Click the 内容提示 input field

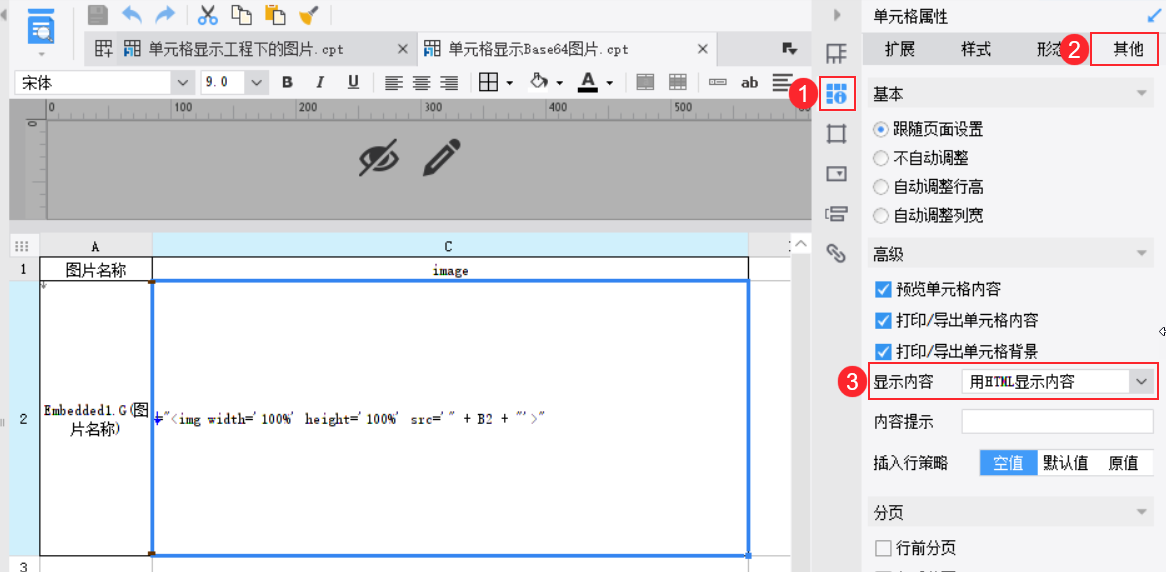coord(1057,422)
